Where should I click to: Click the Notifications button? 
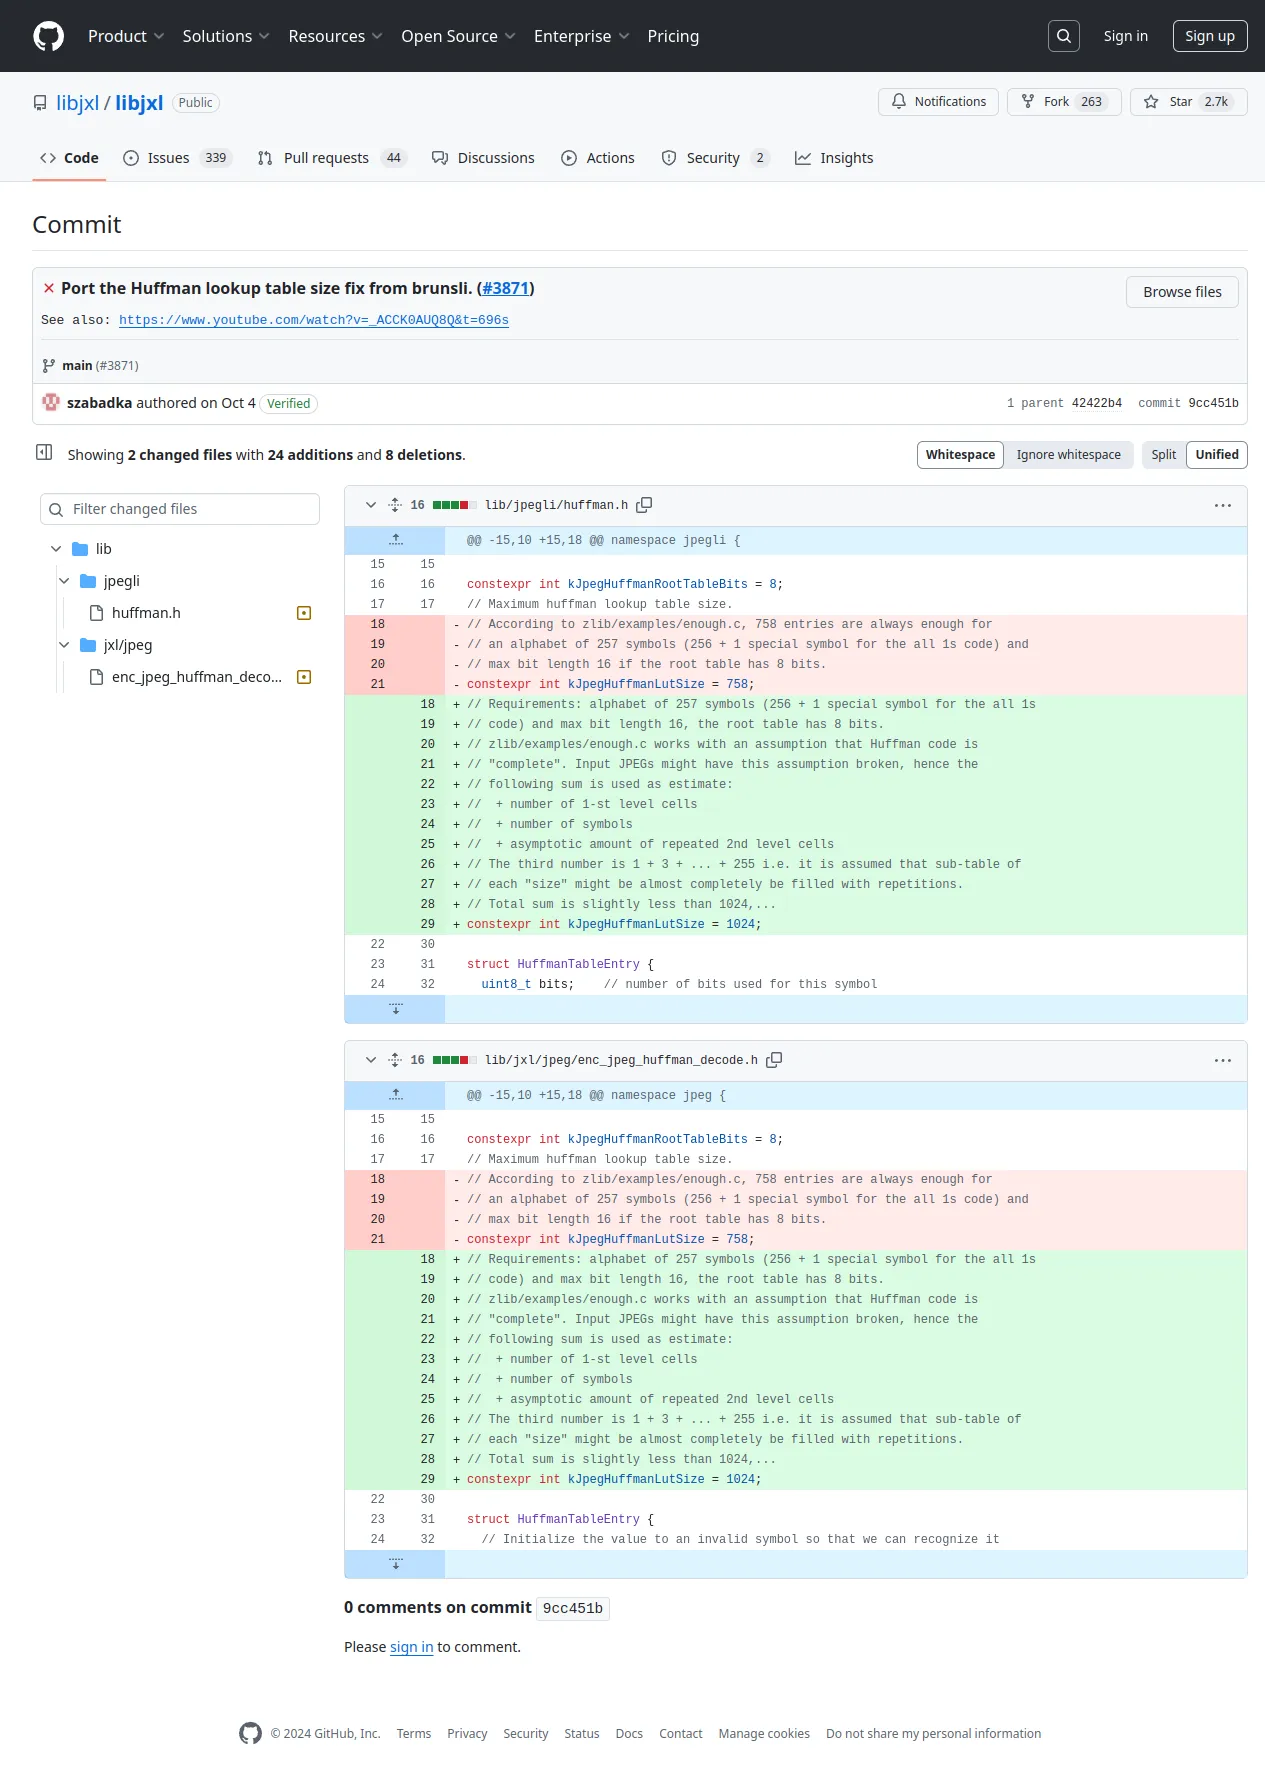pyautogui.click(x=938, y=102)
